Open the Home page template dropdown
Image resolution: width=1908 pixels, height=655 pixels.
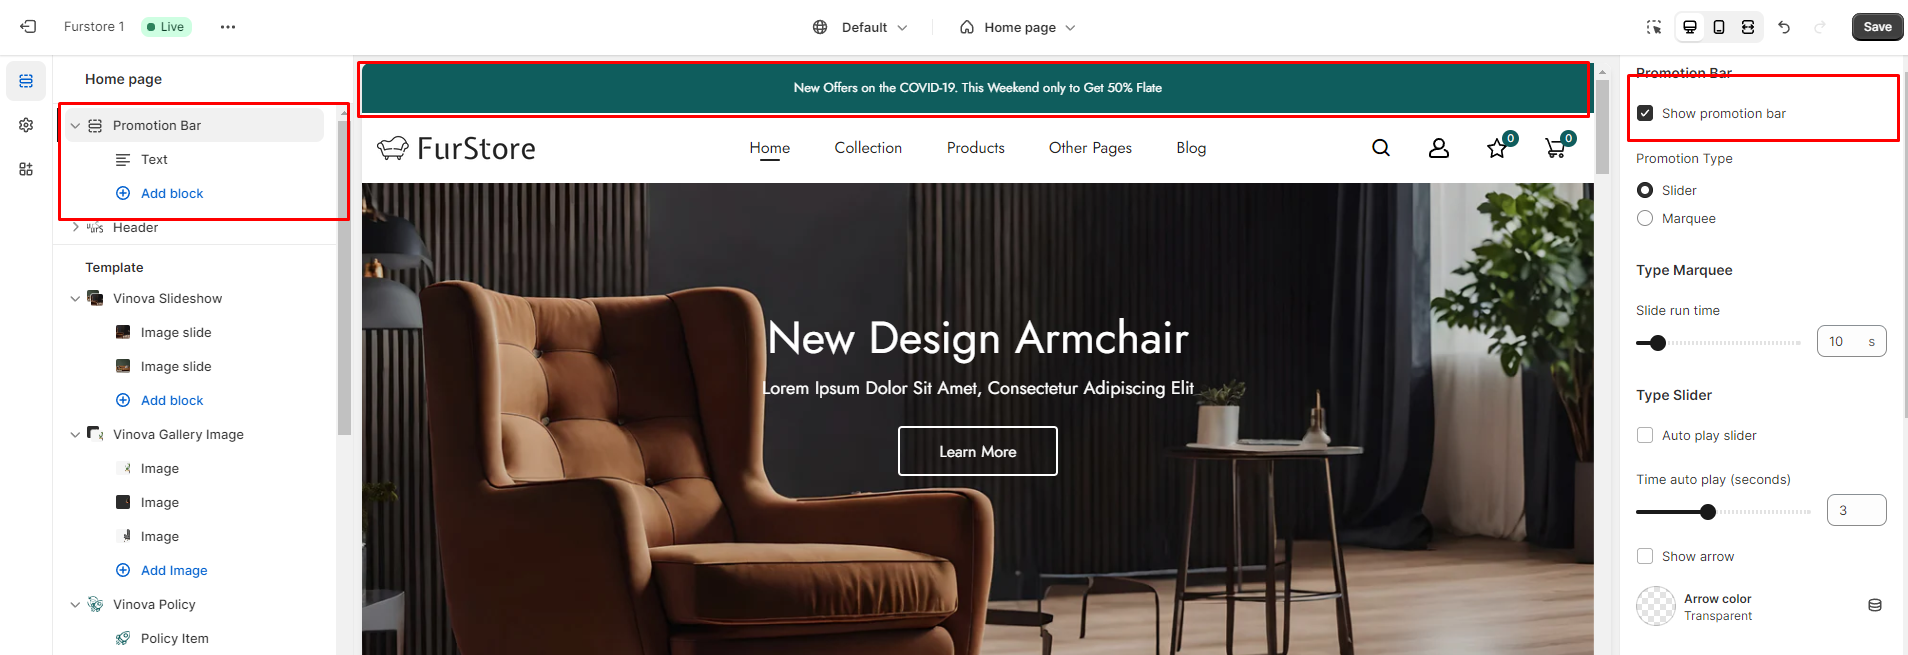point(1017,27)
